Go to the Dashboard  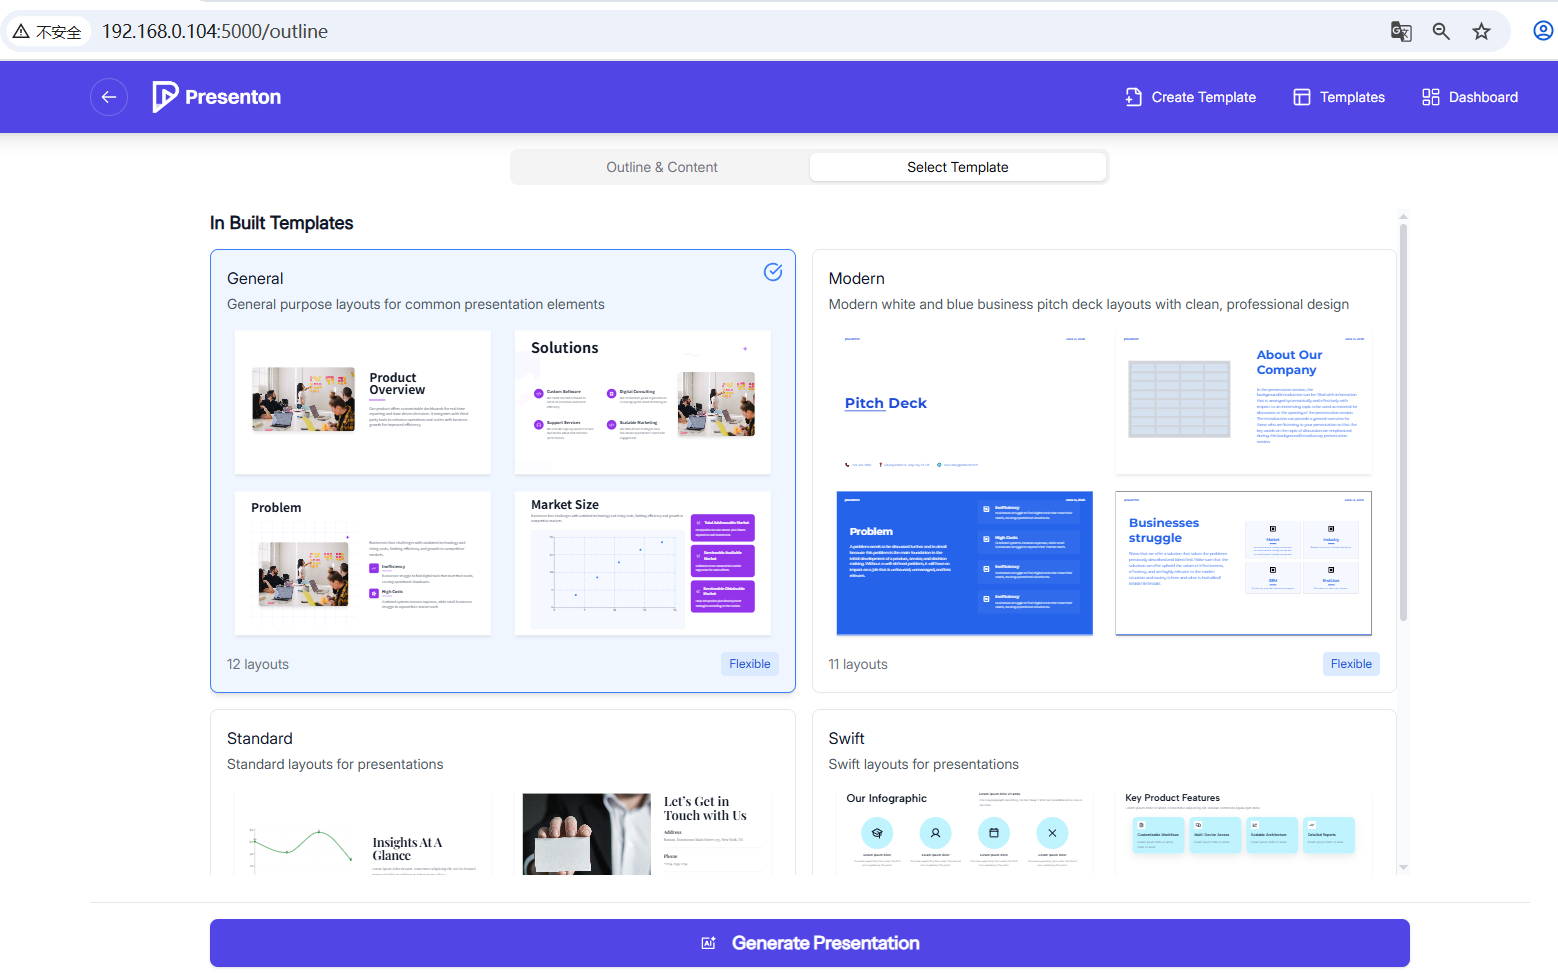pyautogui.click(x=1470, y=97)
